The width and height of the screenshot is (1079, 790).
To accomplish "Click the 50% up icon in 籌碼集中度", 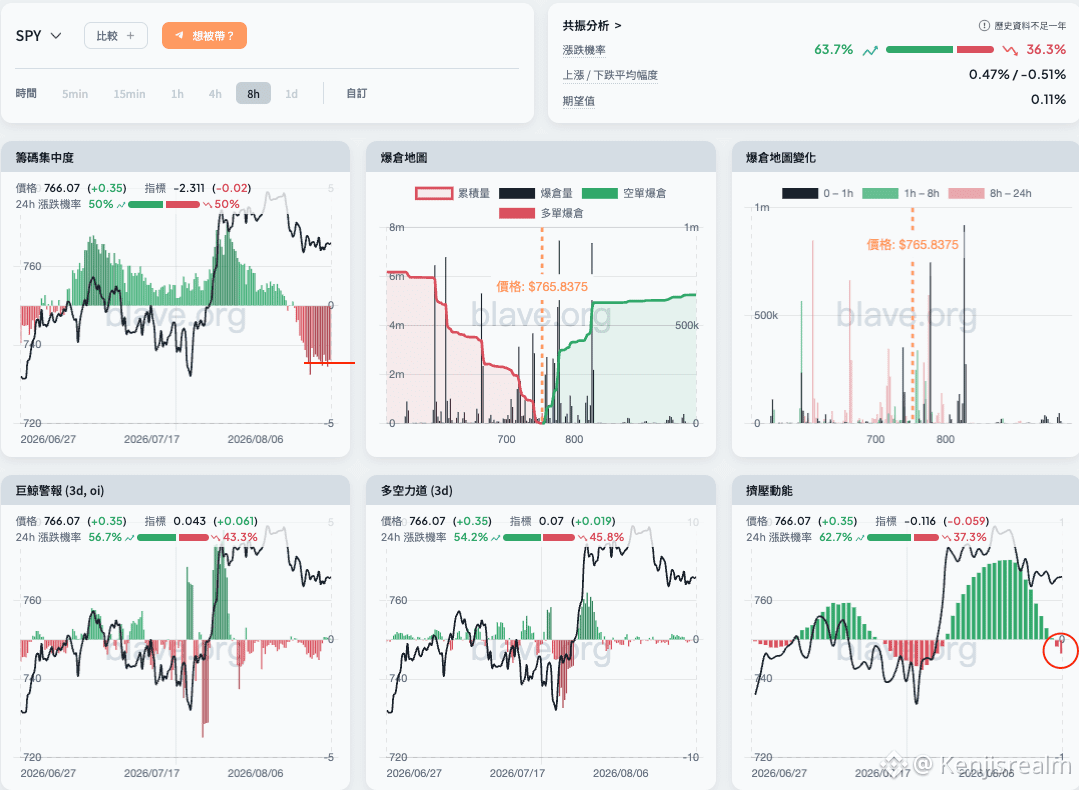I will tap(121, 204).
